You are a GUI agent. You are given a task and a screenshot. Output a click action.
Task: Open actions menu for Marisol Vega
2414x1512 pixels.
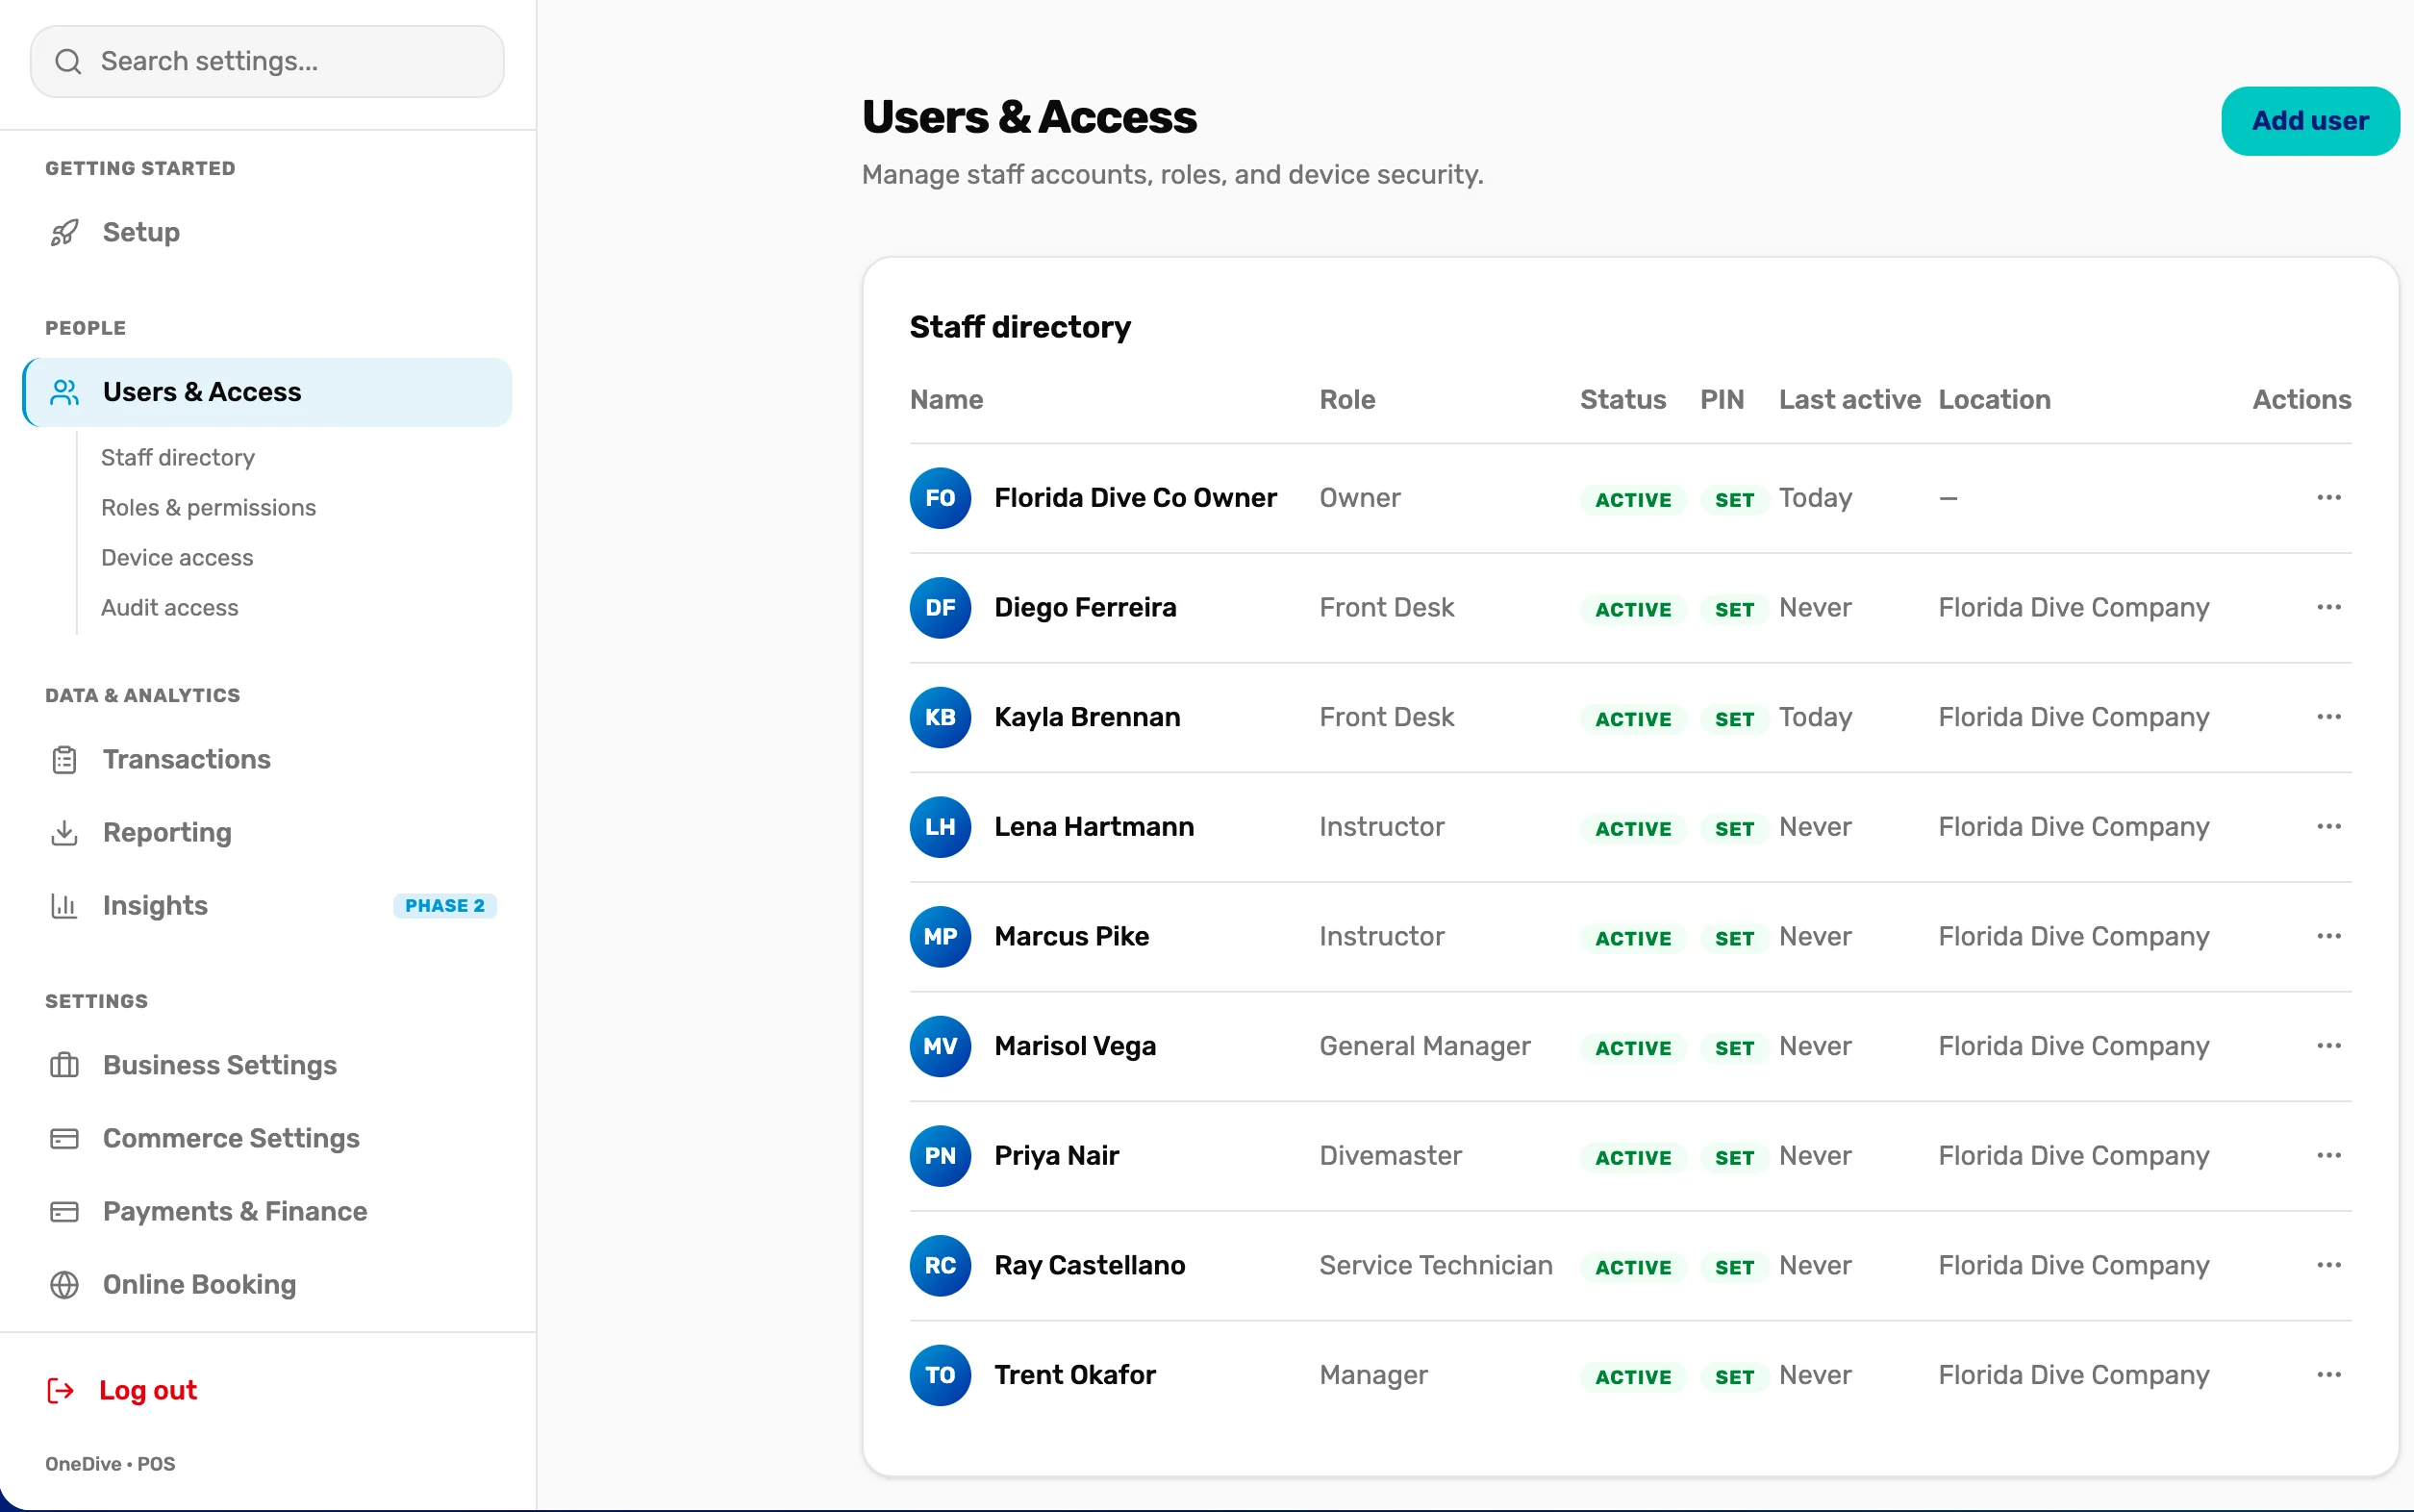coord(2328,1046)
